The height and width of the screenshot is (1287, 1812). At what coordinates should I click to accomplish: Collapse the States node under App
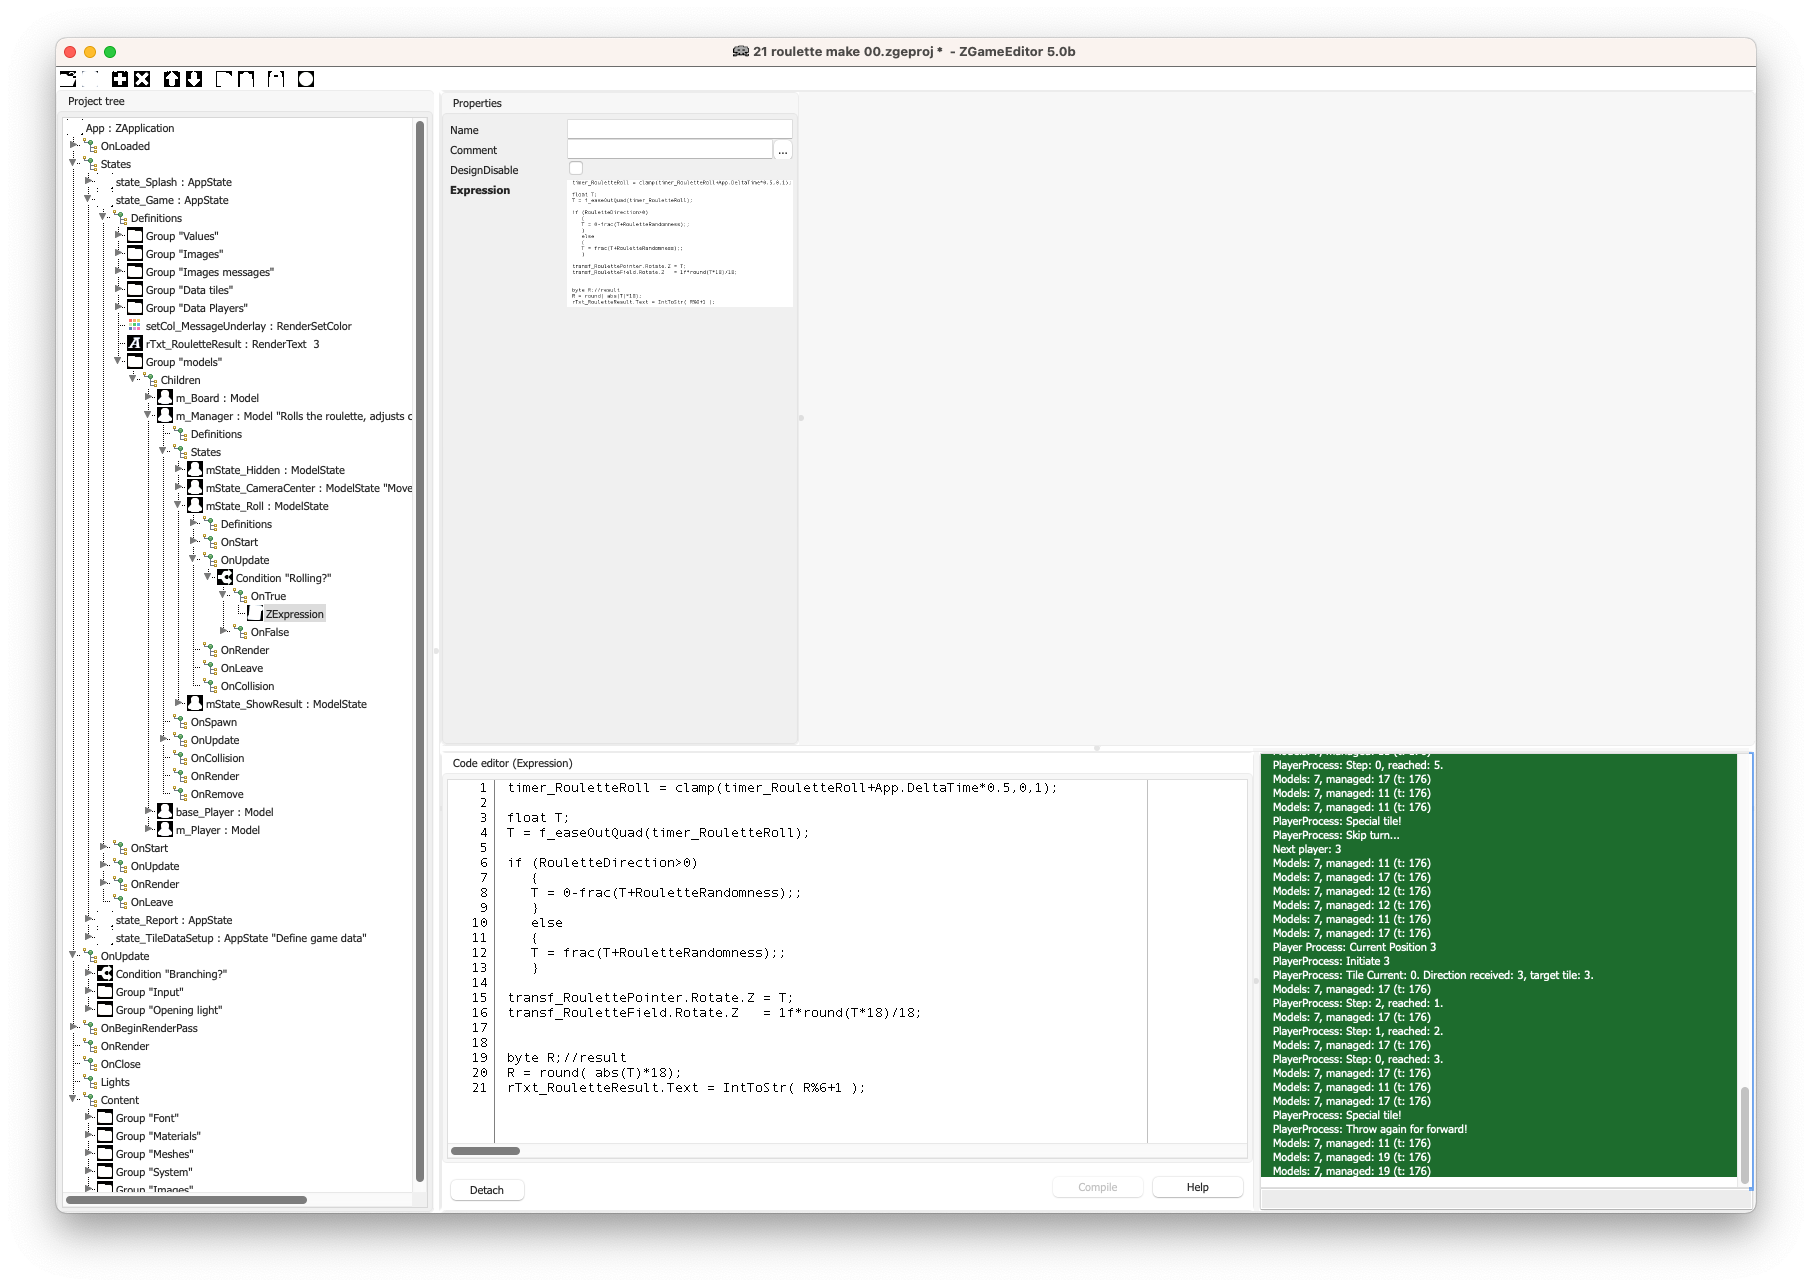click(x=73, y=163)
